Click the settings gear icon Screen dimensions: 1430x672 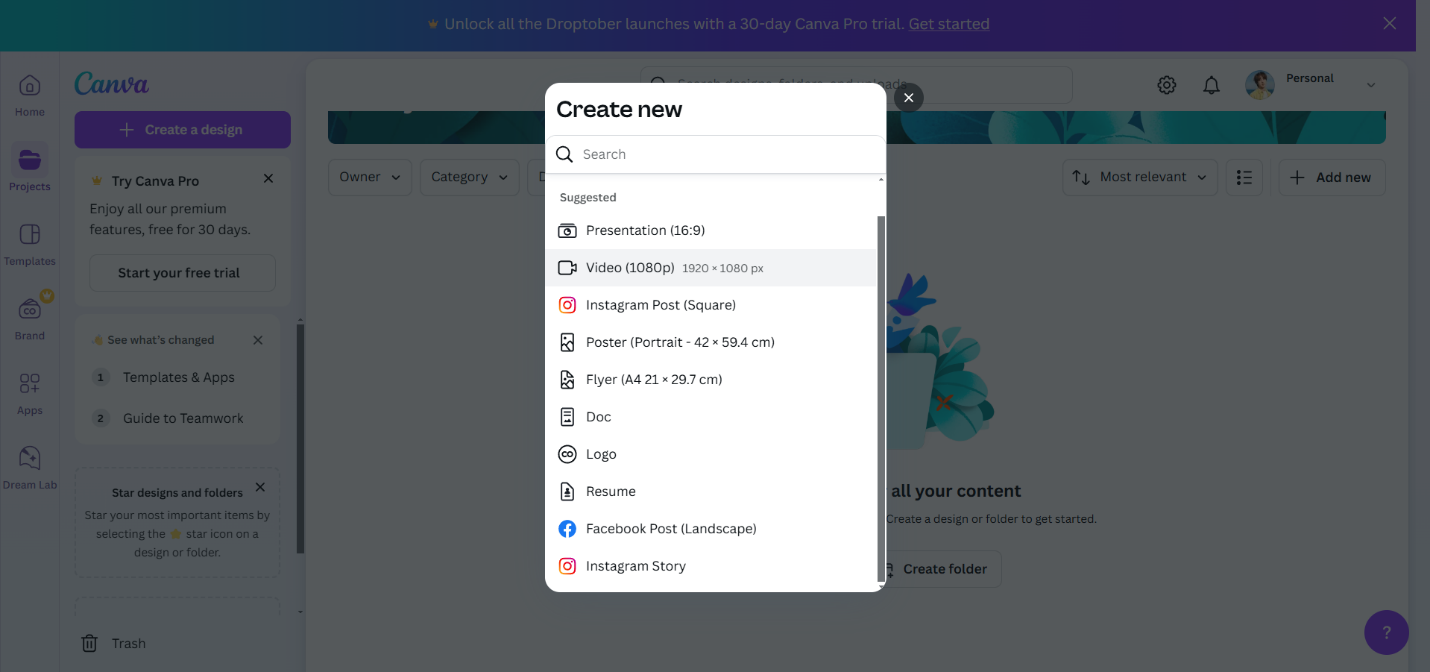(1166, 85)
